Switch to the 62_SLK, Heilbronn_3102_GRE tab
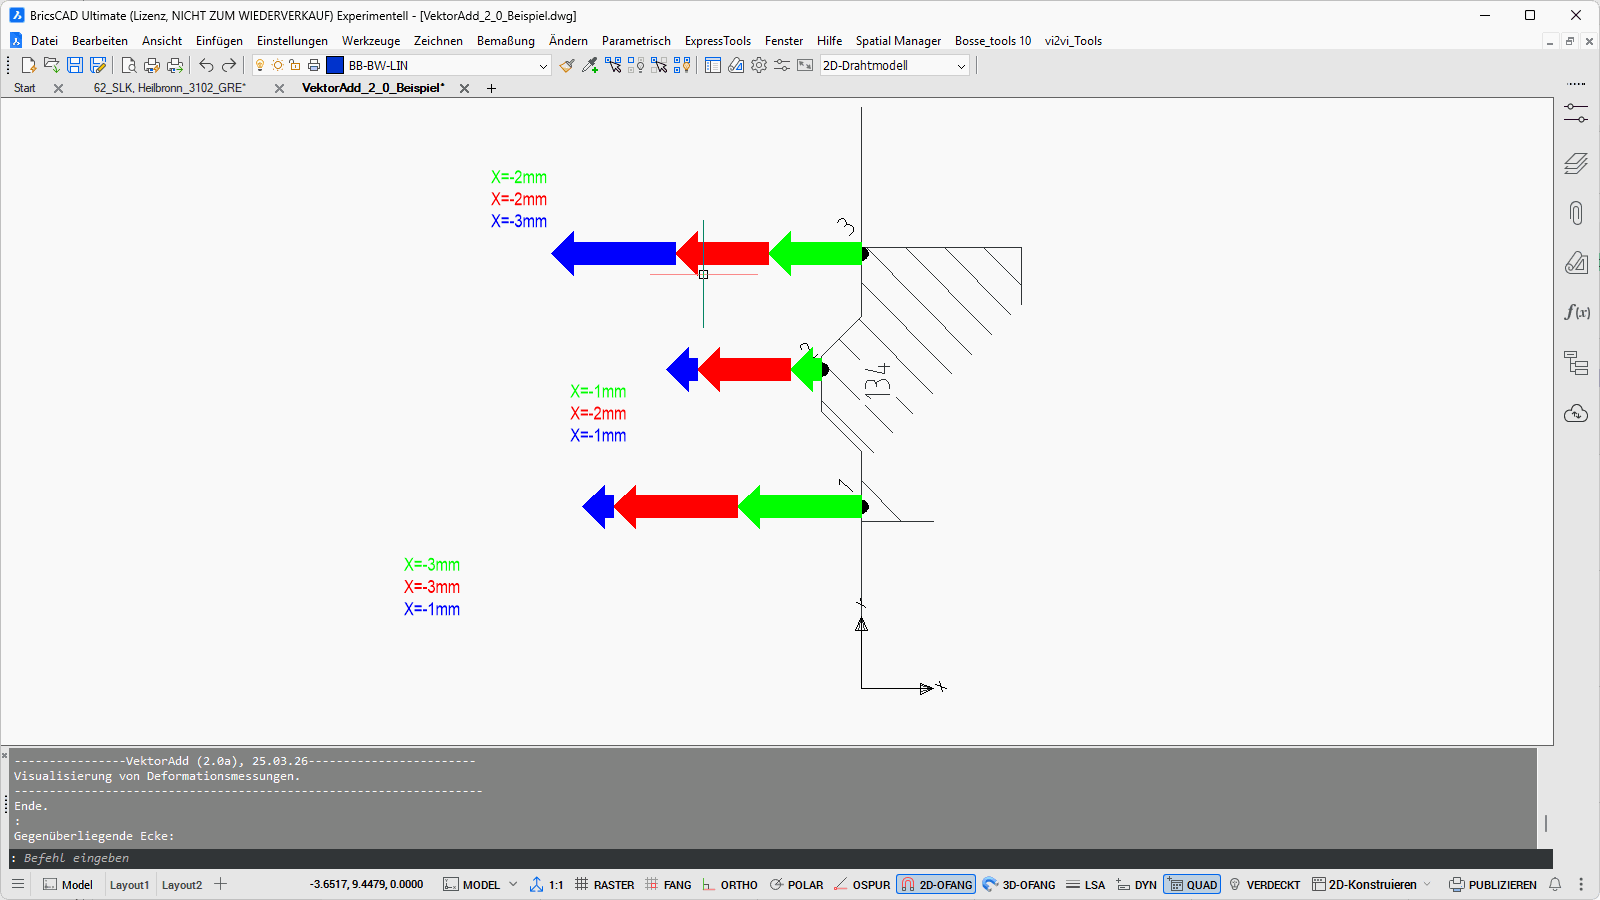1600x900 pixels. tap(169, 88)
